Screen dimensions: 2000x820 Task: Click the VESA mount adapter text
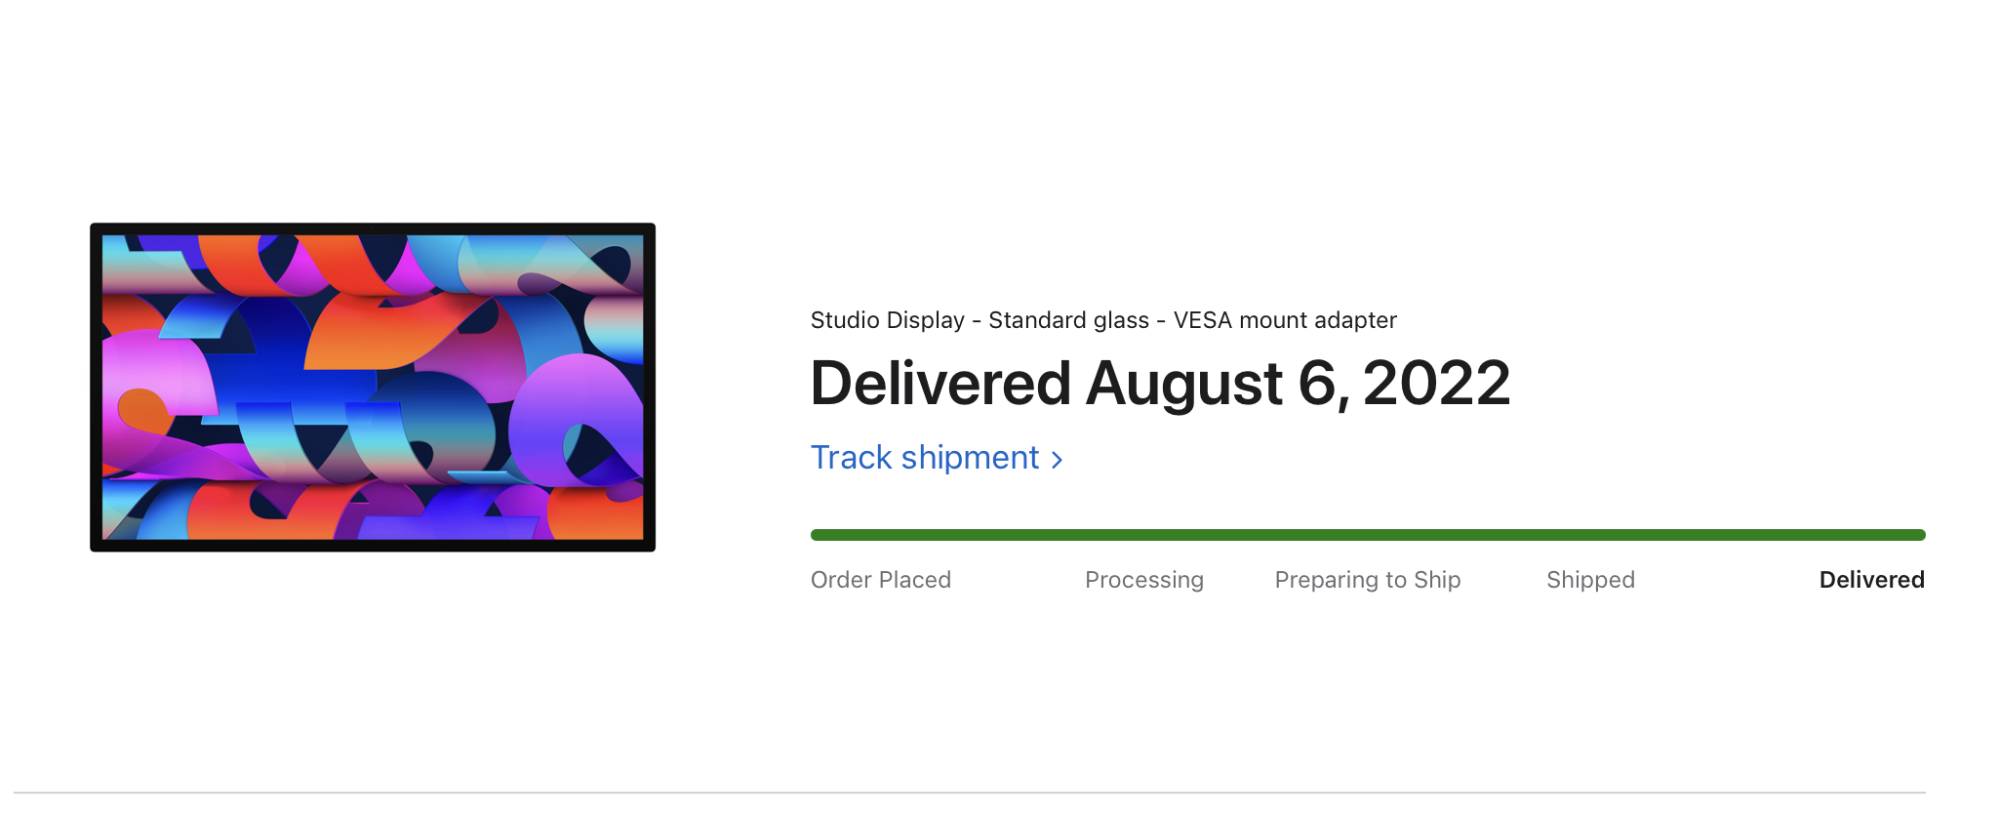(1284, 320)
